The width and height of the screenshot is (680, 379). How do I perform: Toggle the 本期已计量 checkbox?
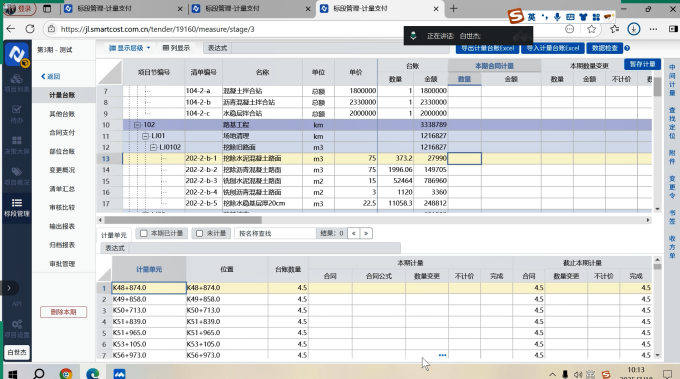144,233
